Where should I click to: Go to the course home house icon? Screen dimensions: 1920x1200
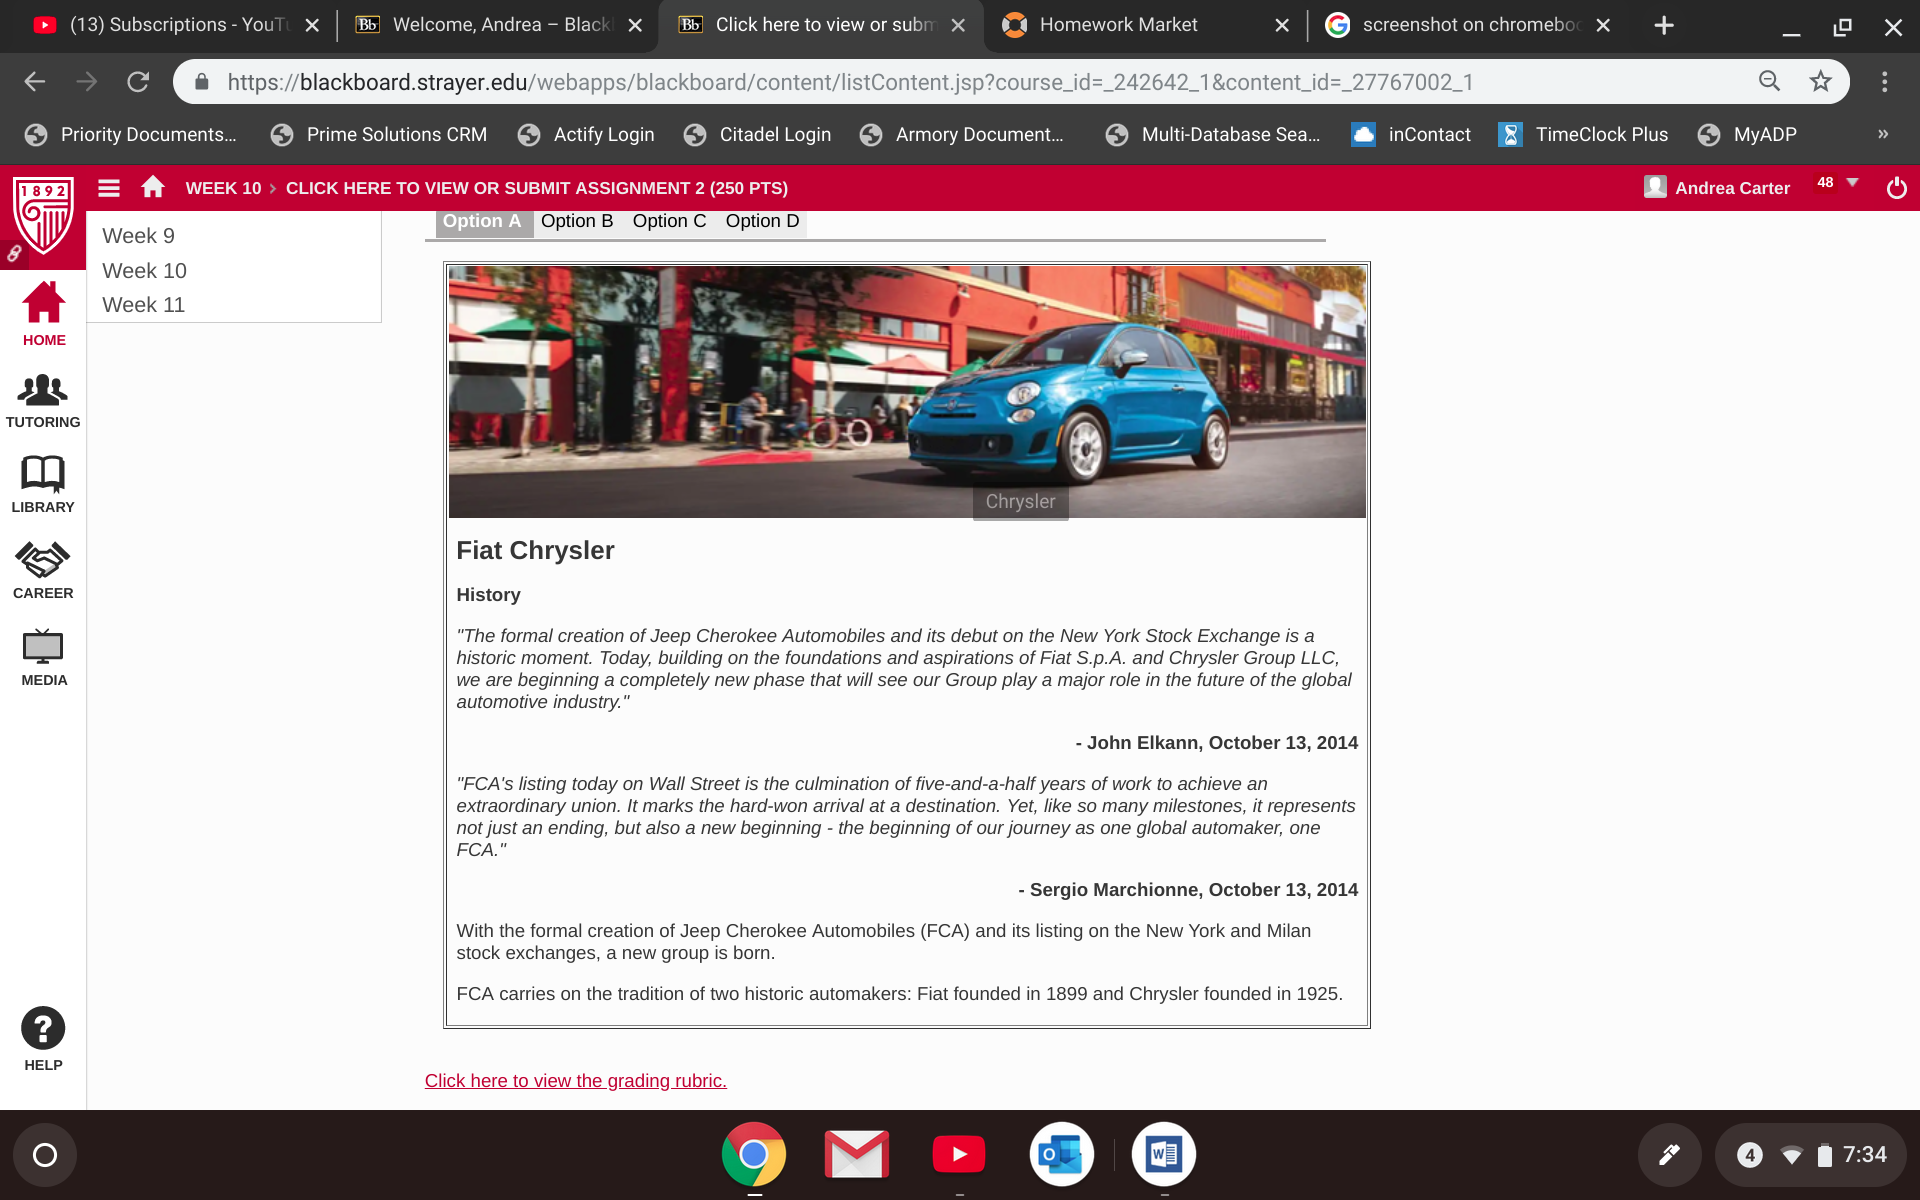[153, 187]
